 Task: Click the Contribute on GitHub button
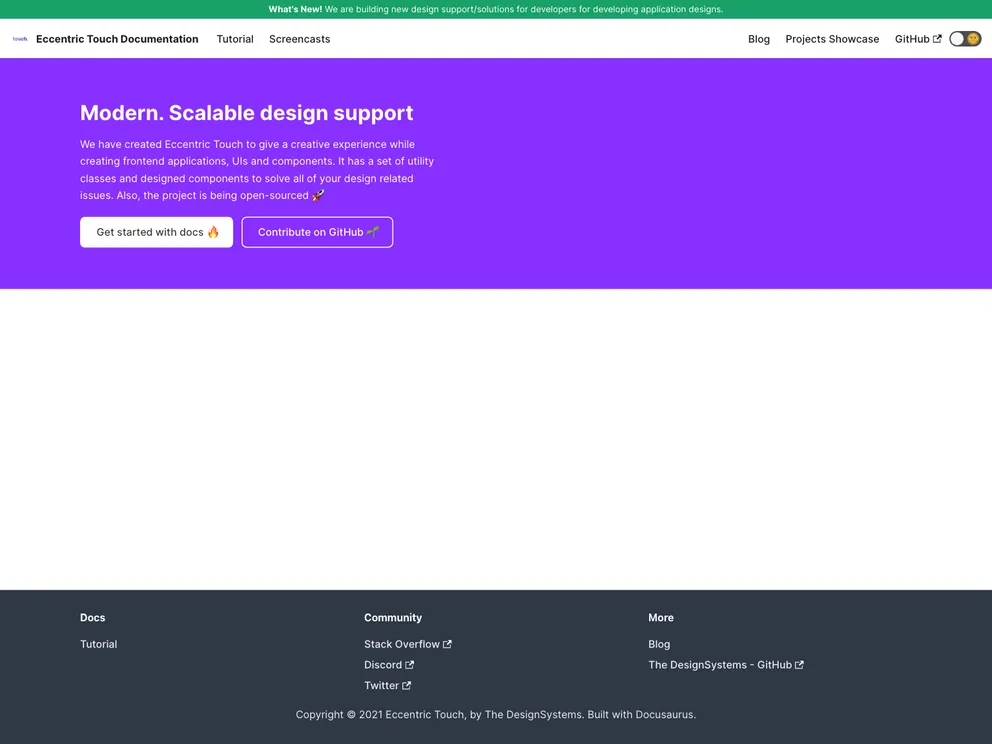[317, 231]
